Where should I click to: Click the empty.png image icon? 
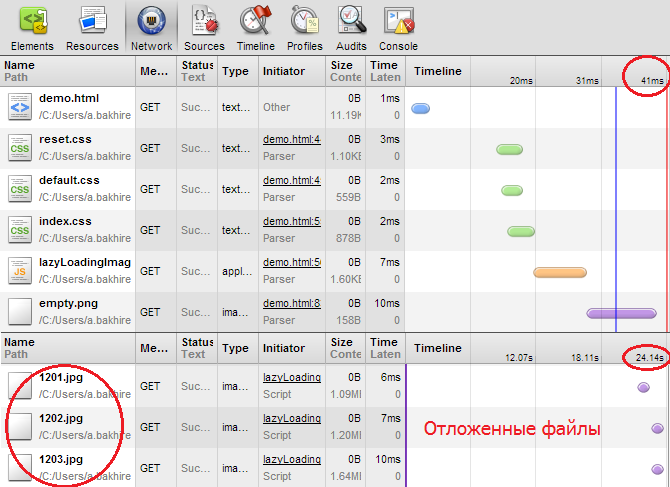pyautogui.click(x=20, y=312)
